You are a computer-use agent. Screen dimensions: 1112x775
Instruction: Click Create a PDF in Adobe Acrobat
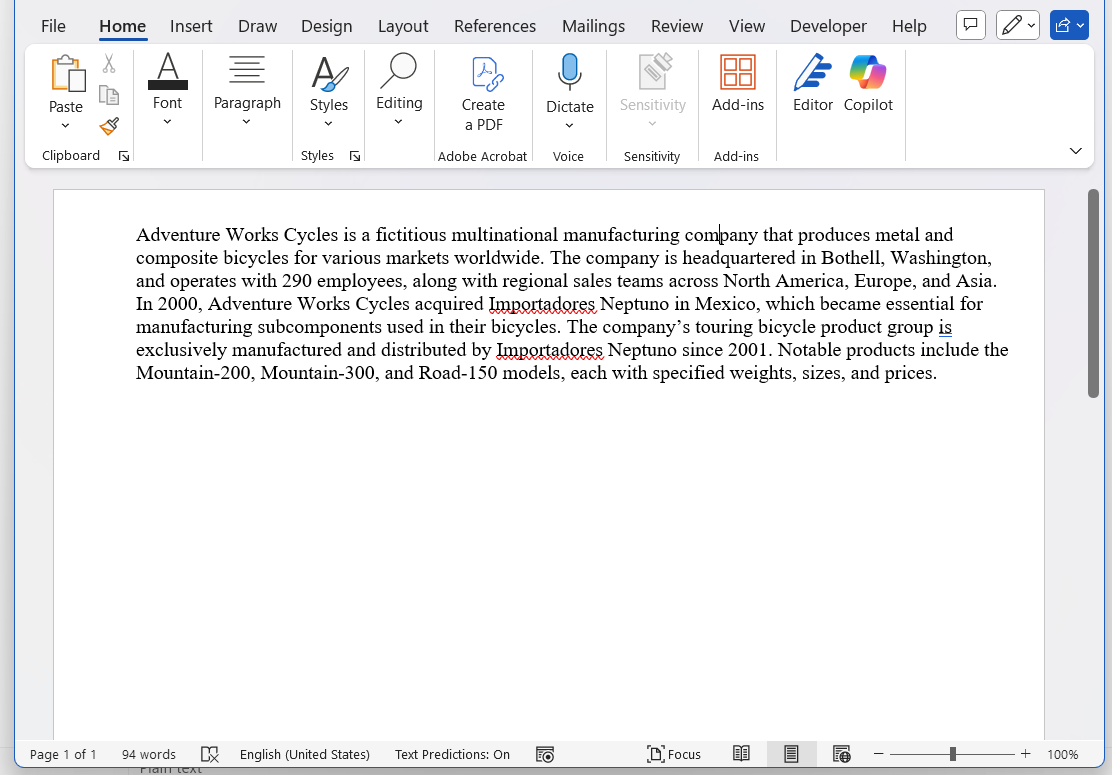click(483, 94)
